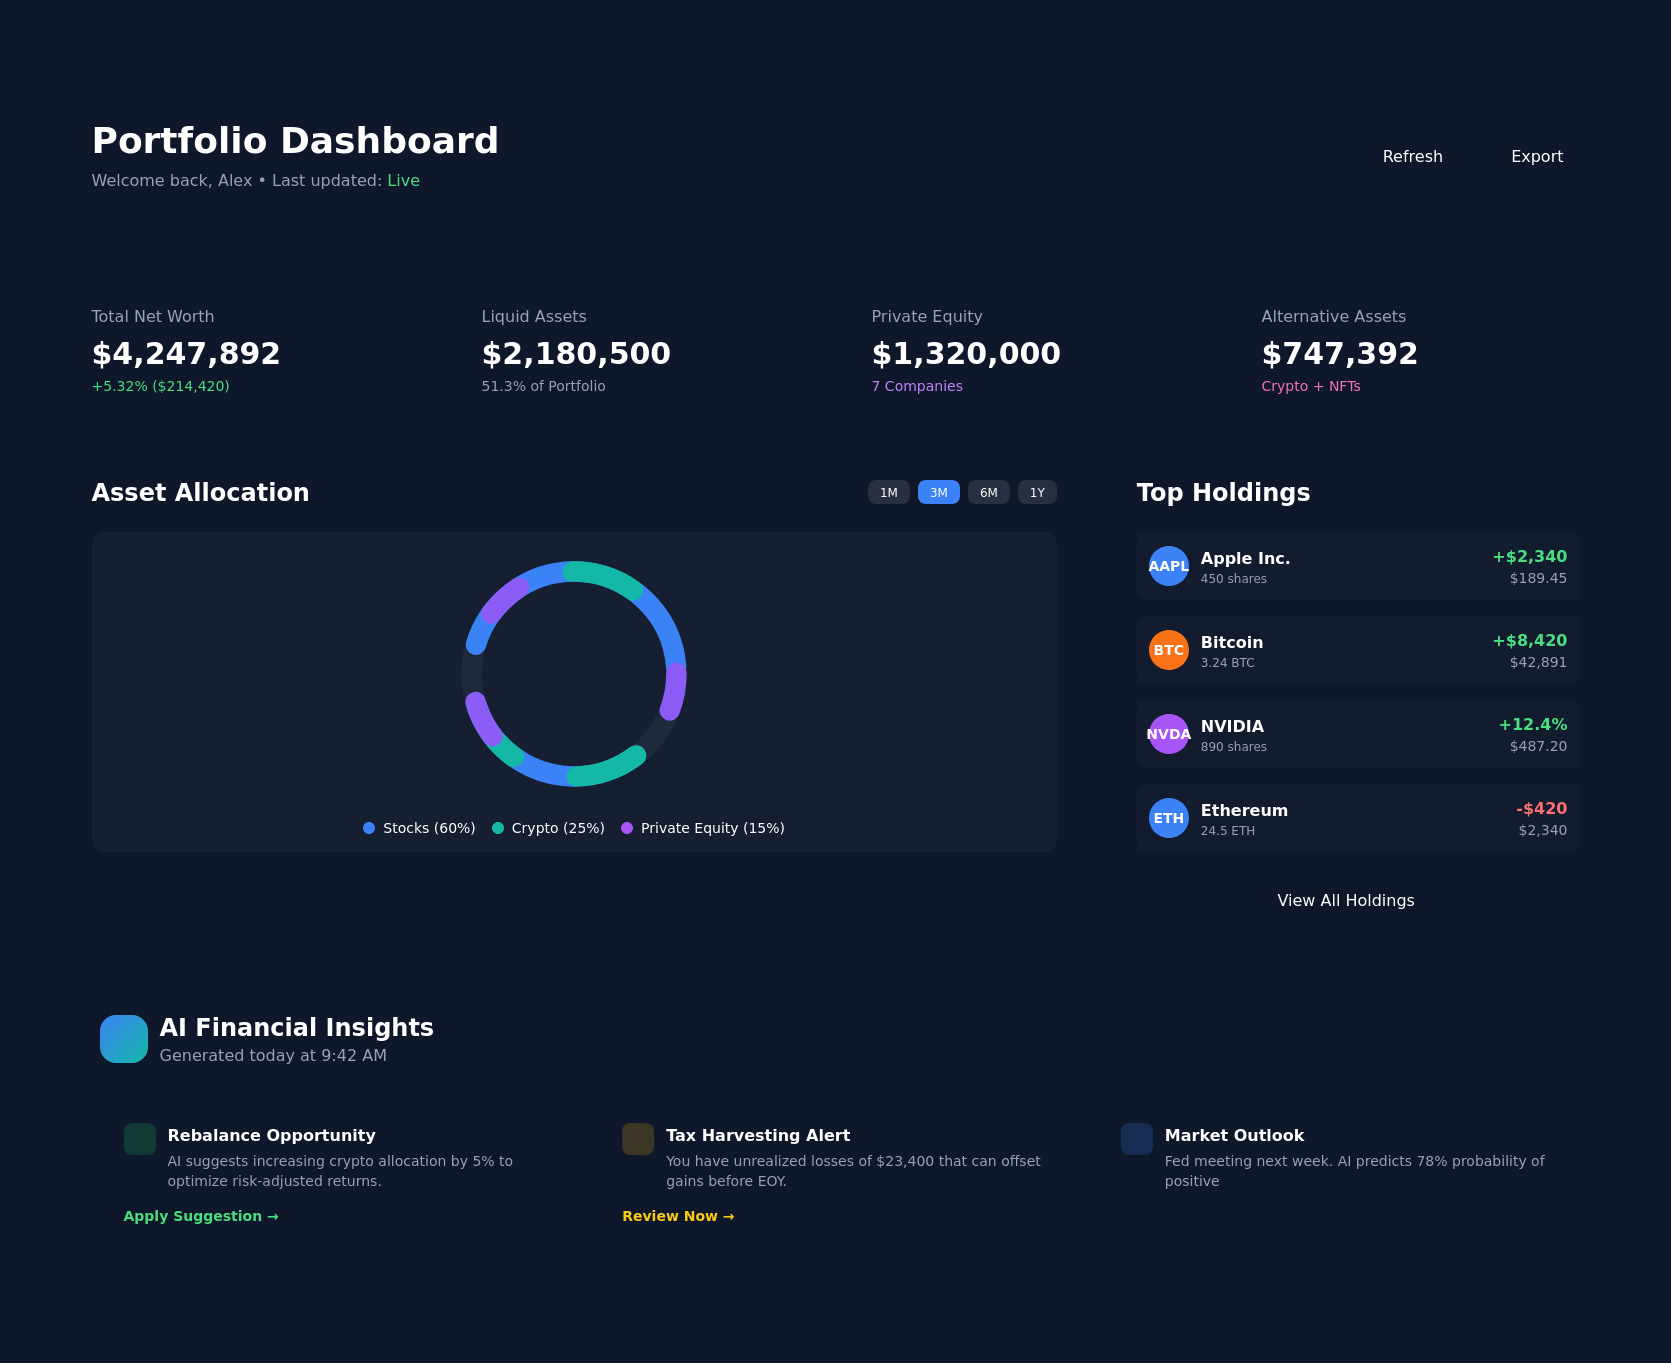1671x1364 pixels.
Task: Switch to the 1M time range
Action: [888, 492]
